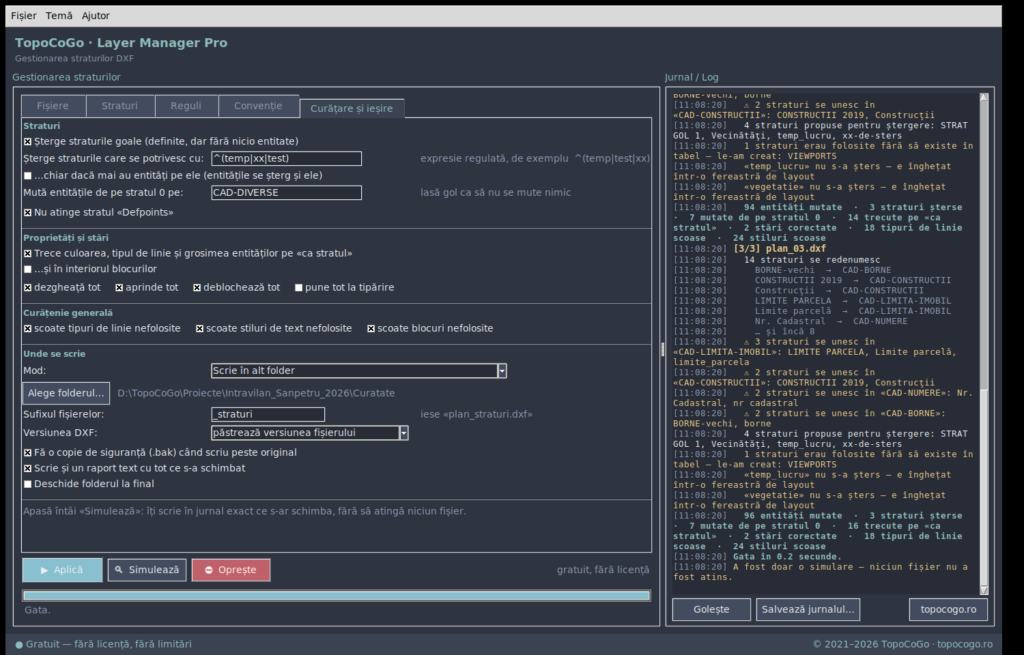
Task: Click the green status dot in status bar
Action: coord(19,645)
